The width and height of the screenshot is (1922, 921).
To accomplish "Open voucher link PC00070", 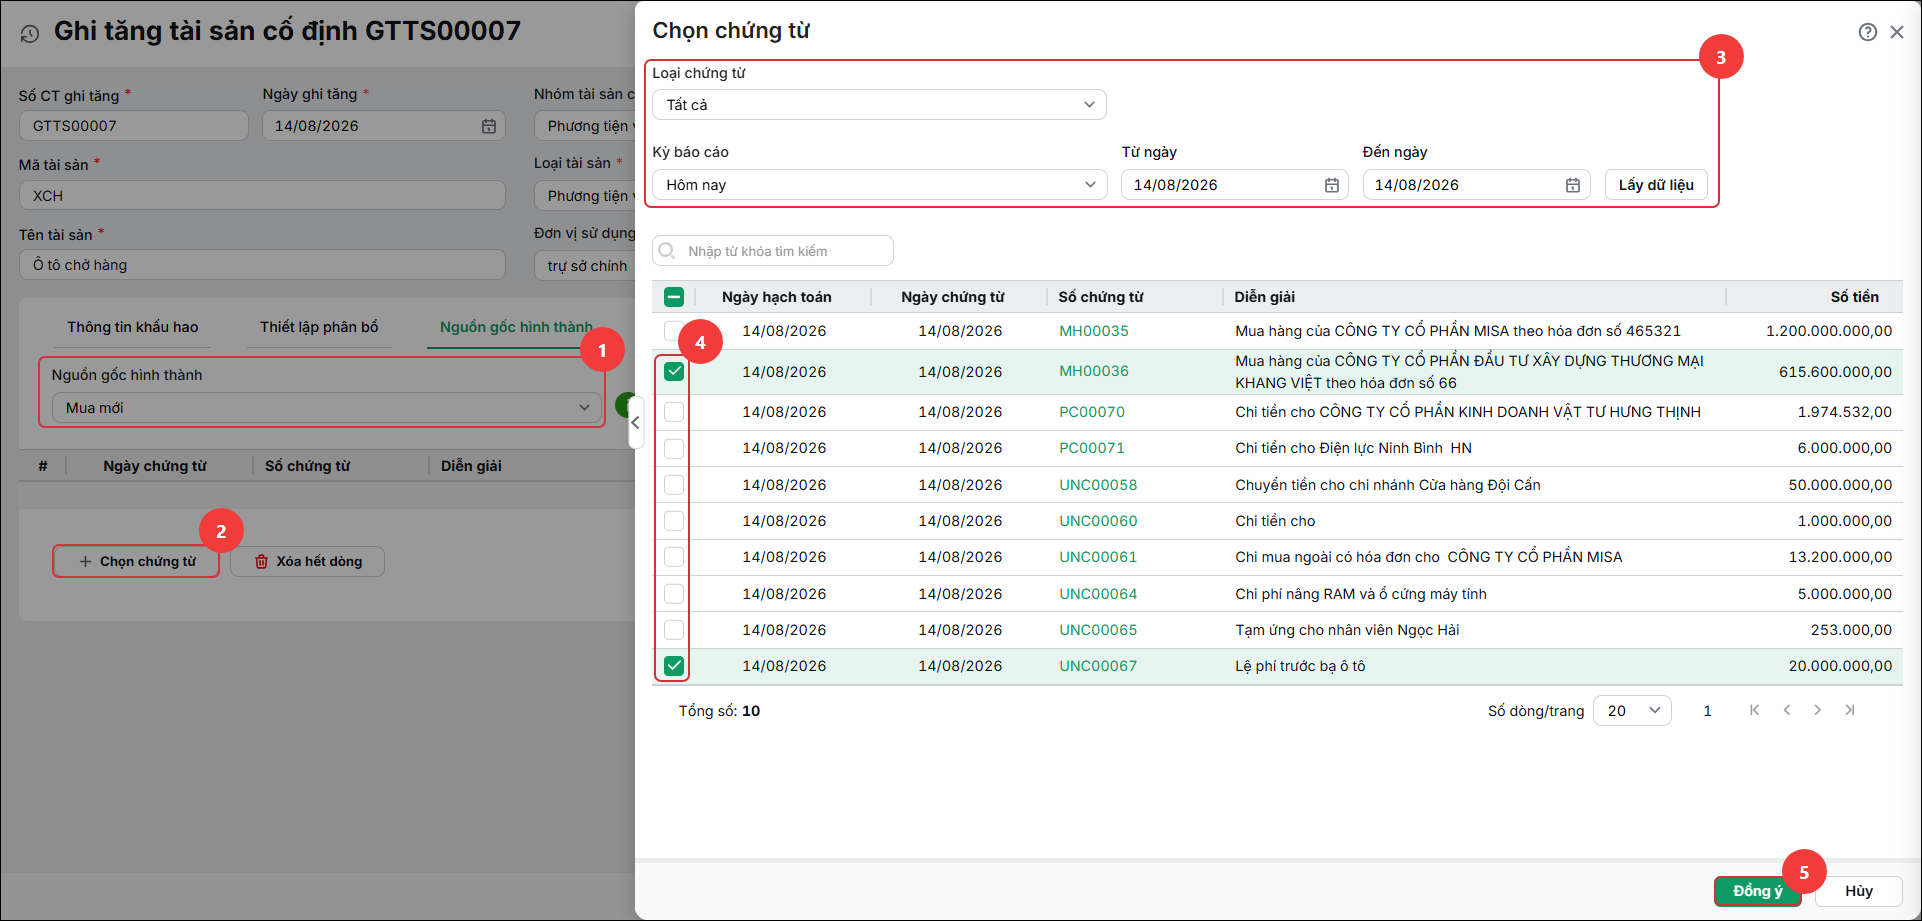I will click(x=1092, y=412).
